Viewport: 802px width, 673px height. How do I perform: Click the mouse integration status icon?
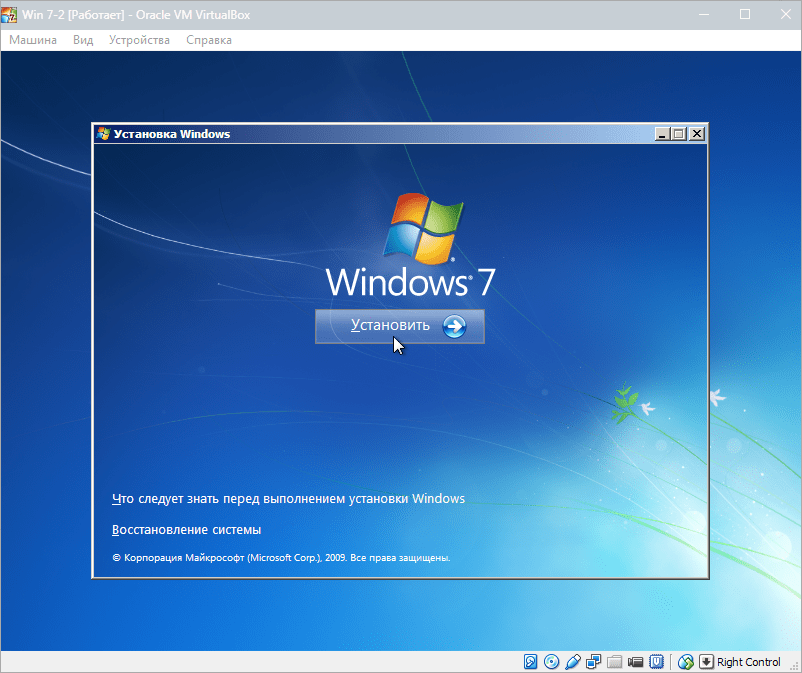tap(685, 662)
